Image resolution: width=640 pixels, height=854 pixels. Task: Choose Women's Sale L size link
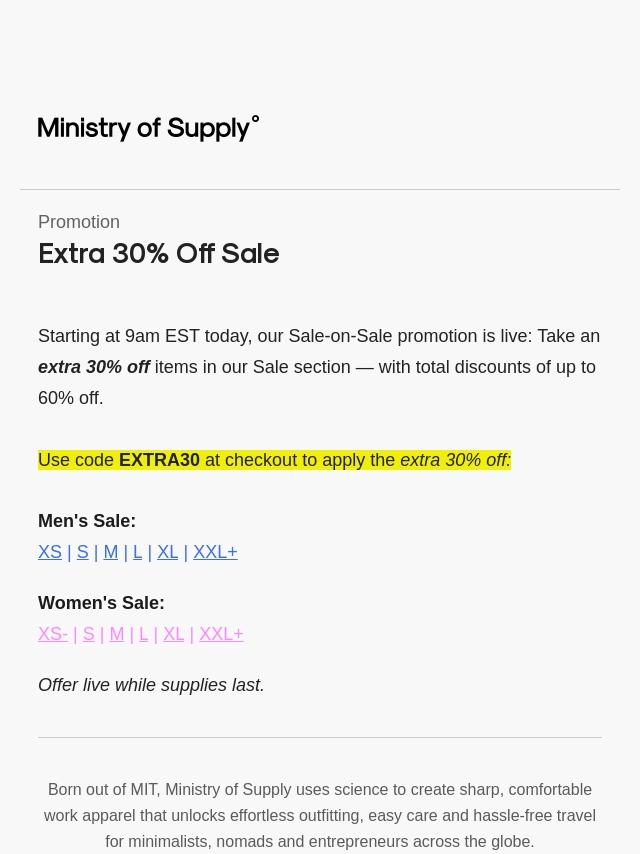coord(143,634)
